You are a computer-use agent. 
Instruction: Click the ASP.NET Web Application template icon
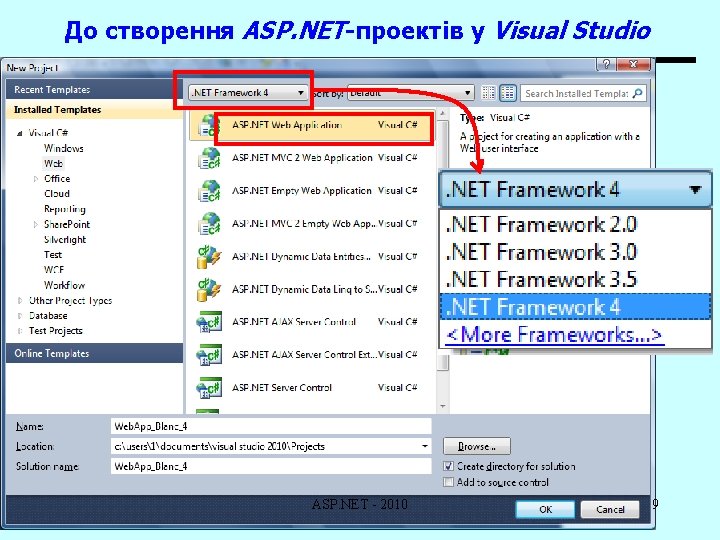click(x=208, y=125)
